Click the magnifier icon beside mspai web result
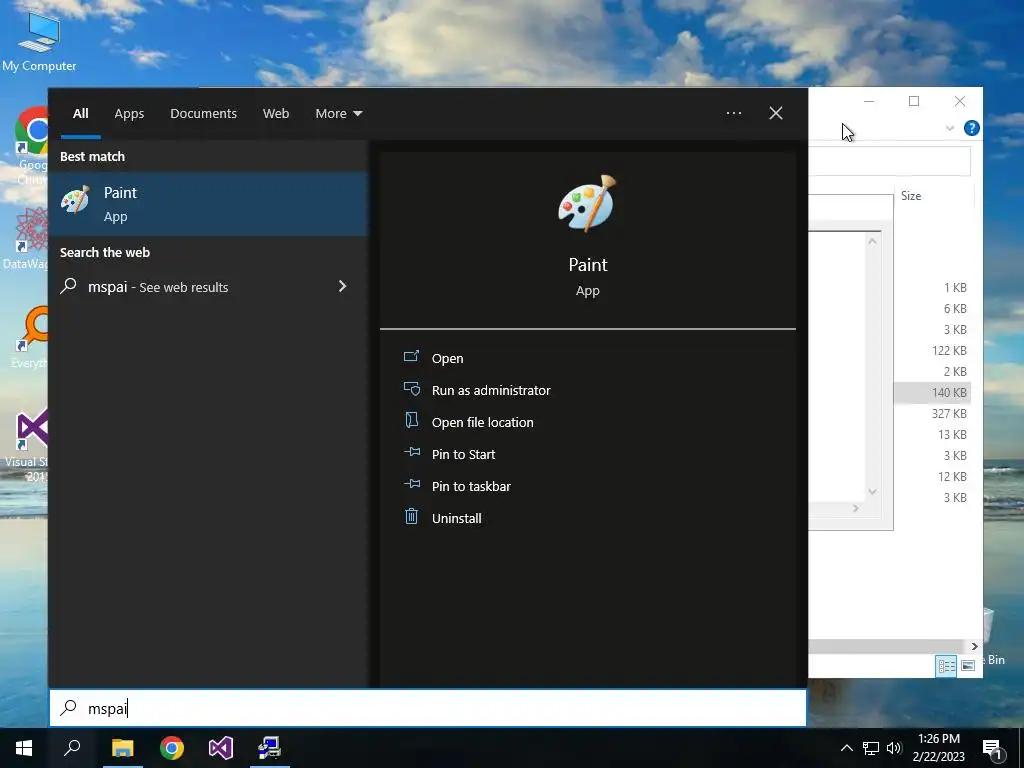1024x768 pixels. tap(69, 286)
